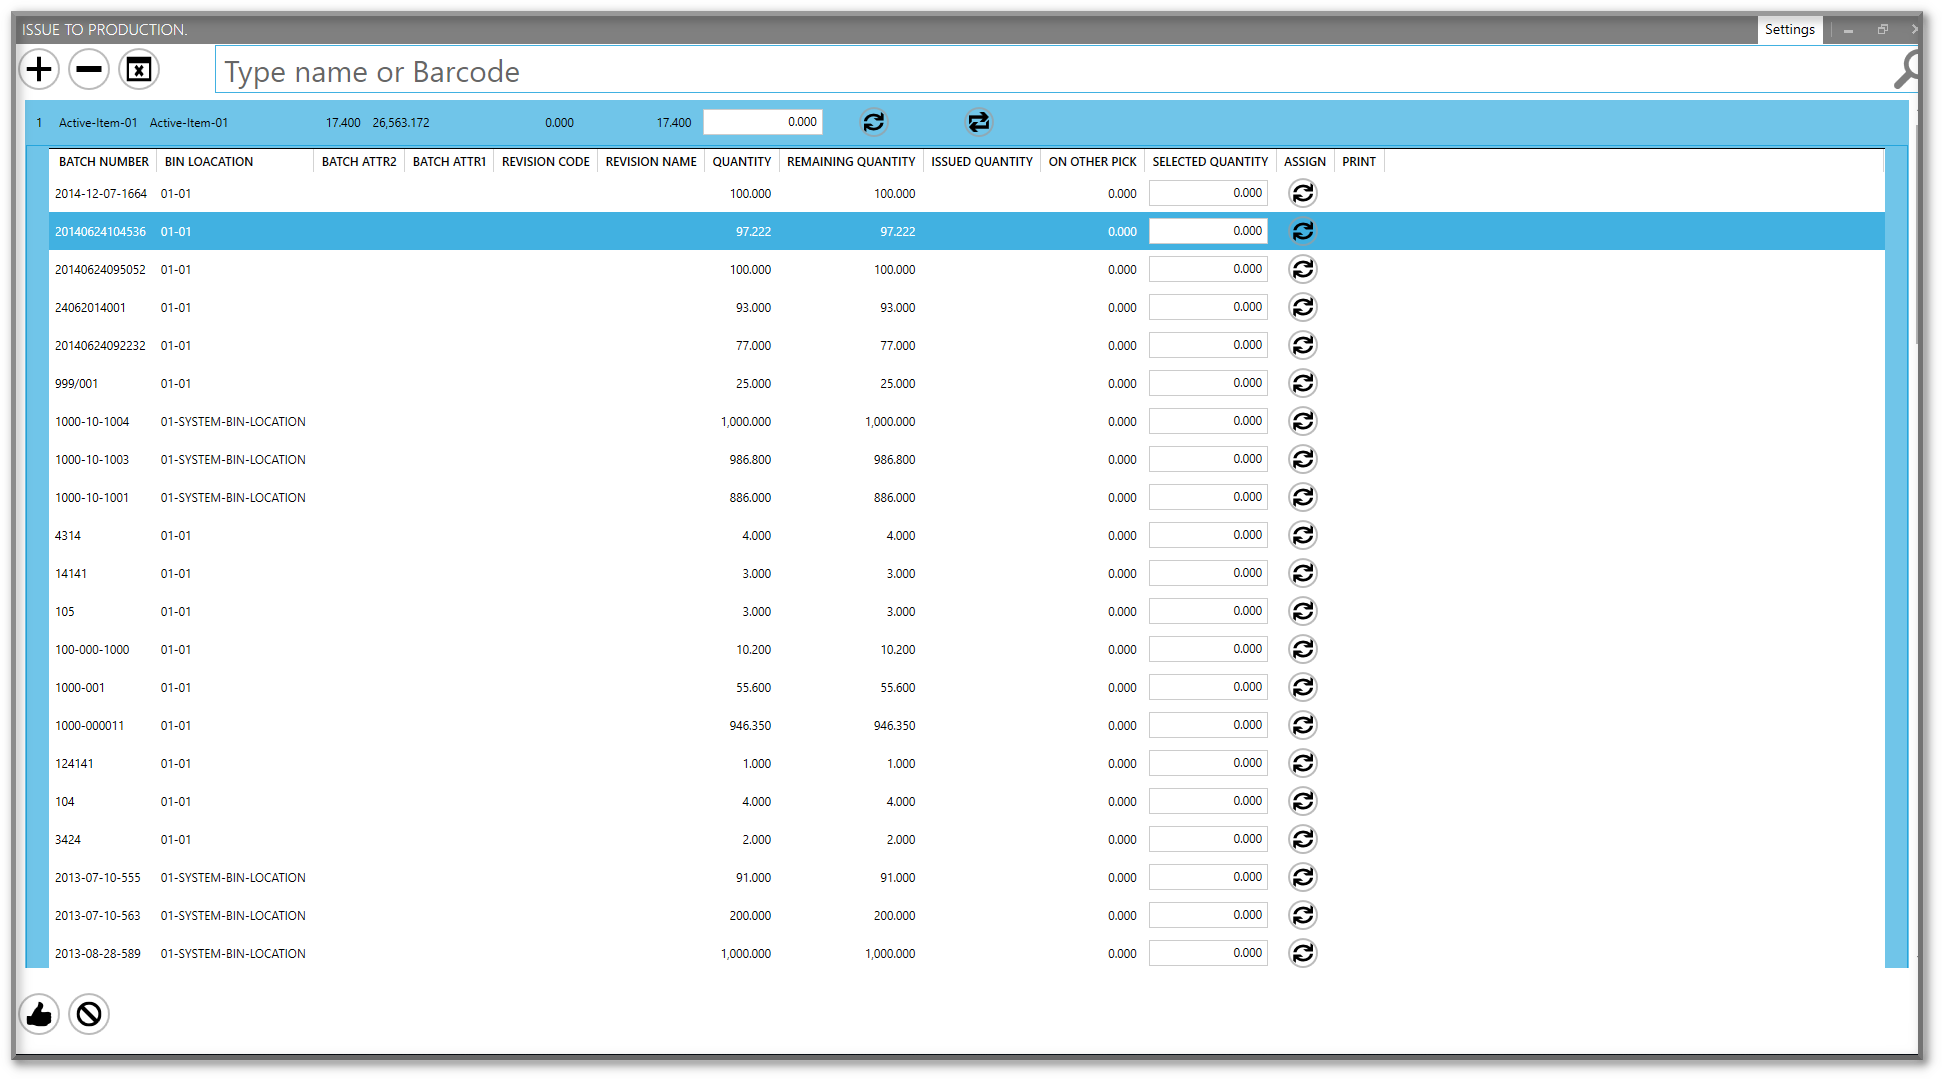1942x1079 pixels.
Task: Assign batch 2014-12-07-1664 via refresh icon
Action: (x=1303, y=193)
